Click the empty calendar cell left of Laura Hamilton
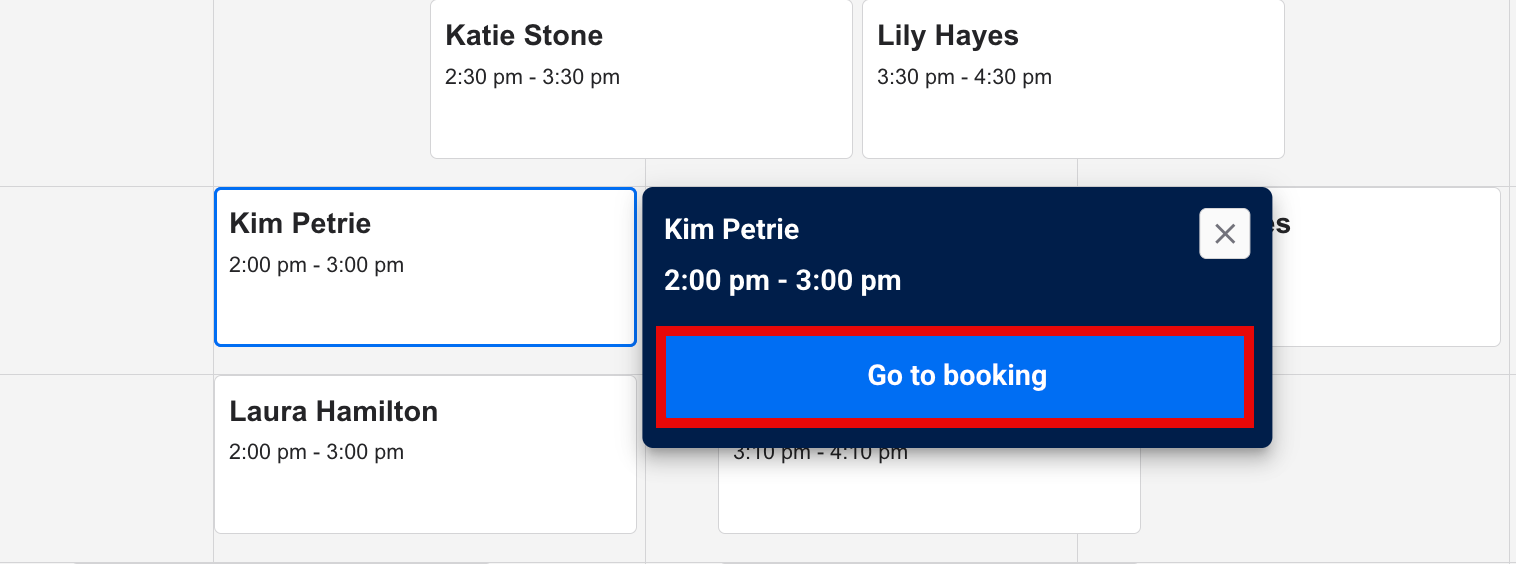This screenshot has width=1516, height=564. tap(106, 466)
